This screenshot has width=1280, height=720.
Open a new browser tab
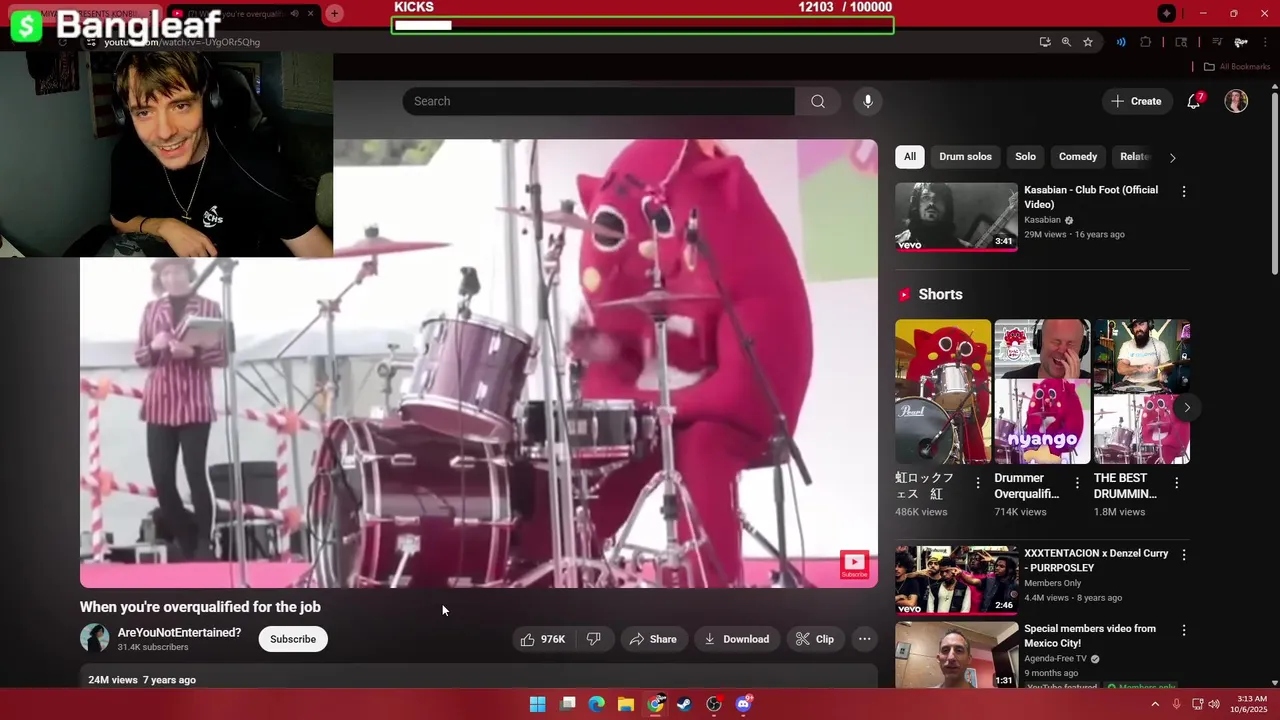pos(334,13)
